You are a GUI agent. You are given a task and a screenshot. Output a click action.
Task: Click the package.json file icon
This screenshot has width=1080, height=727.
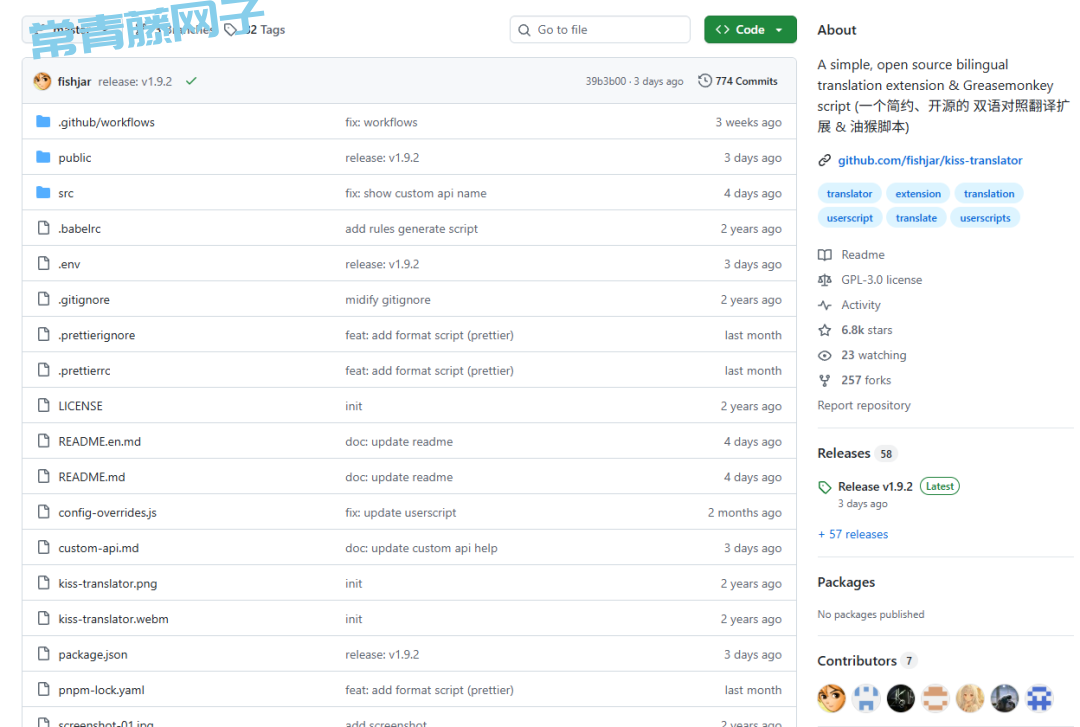click(43, 654)
